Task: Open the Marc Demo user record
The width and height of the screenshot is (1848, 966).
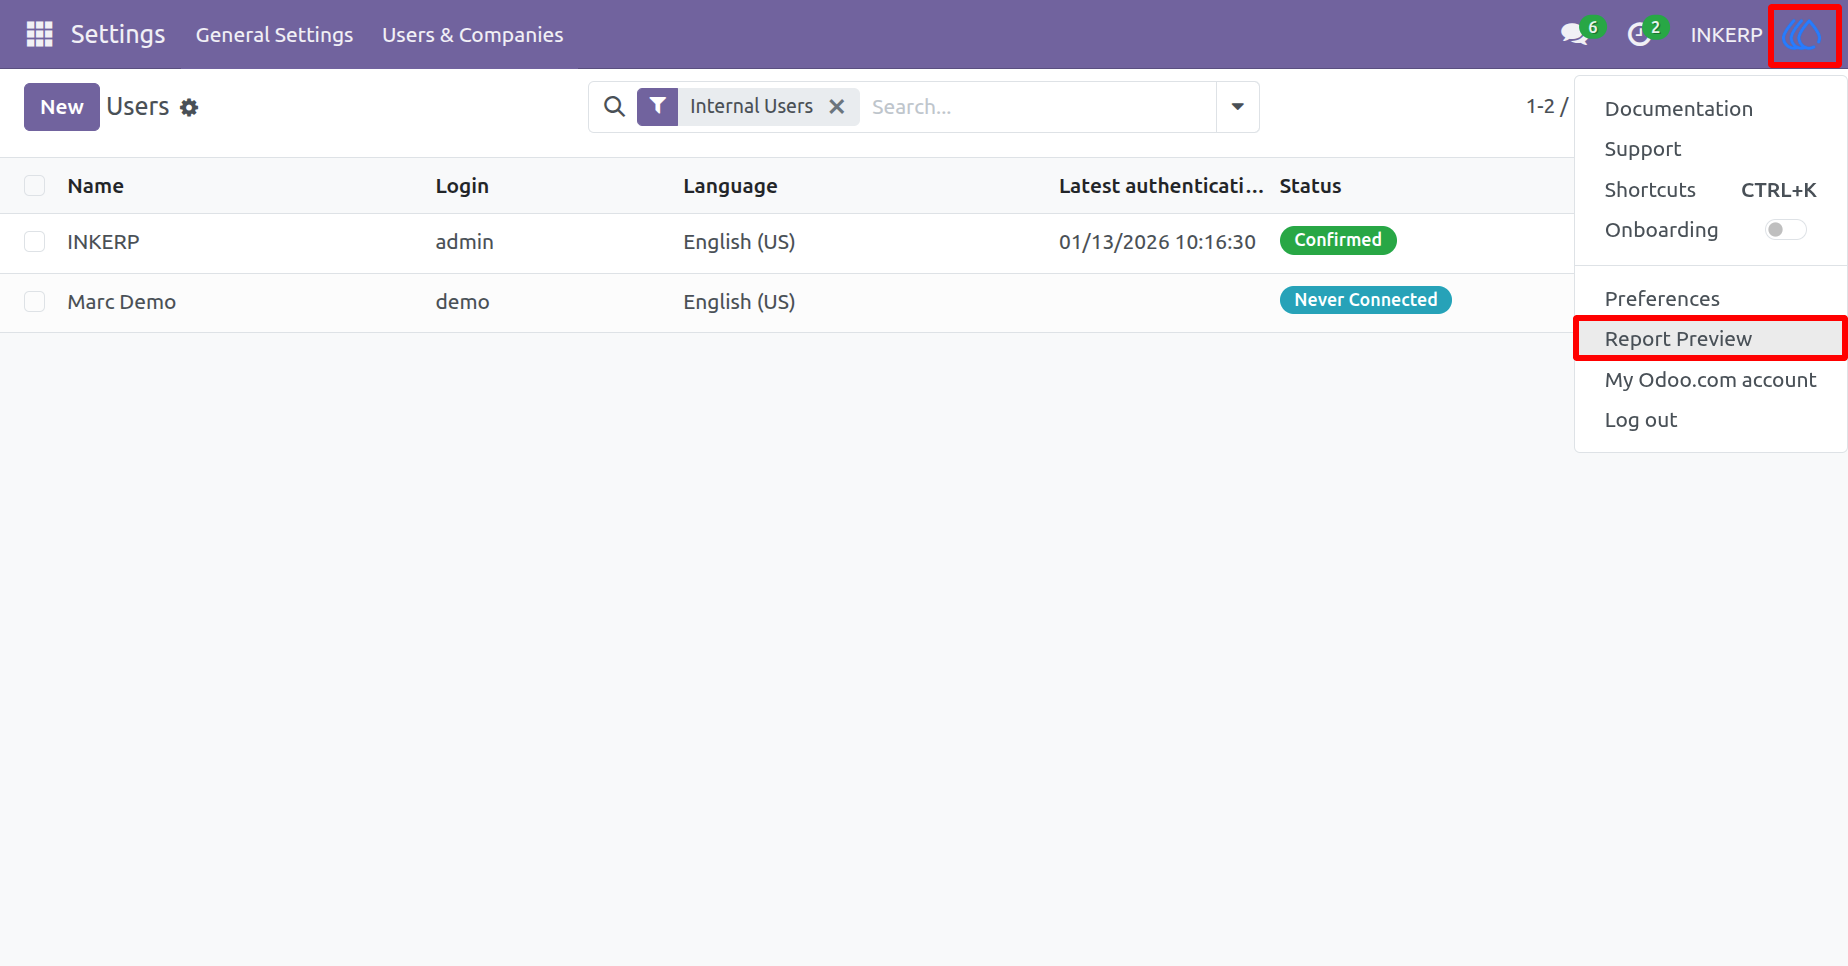Action: pos(122,302)
